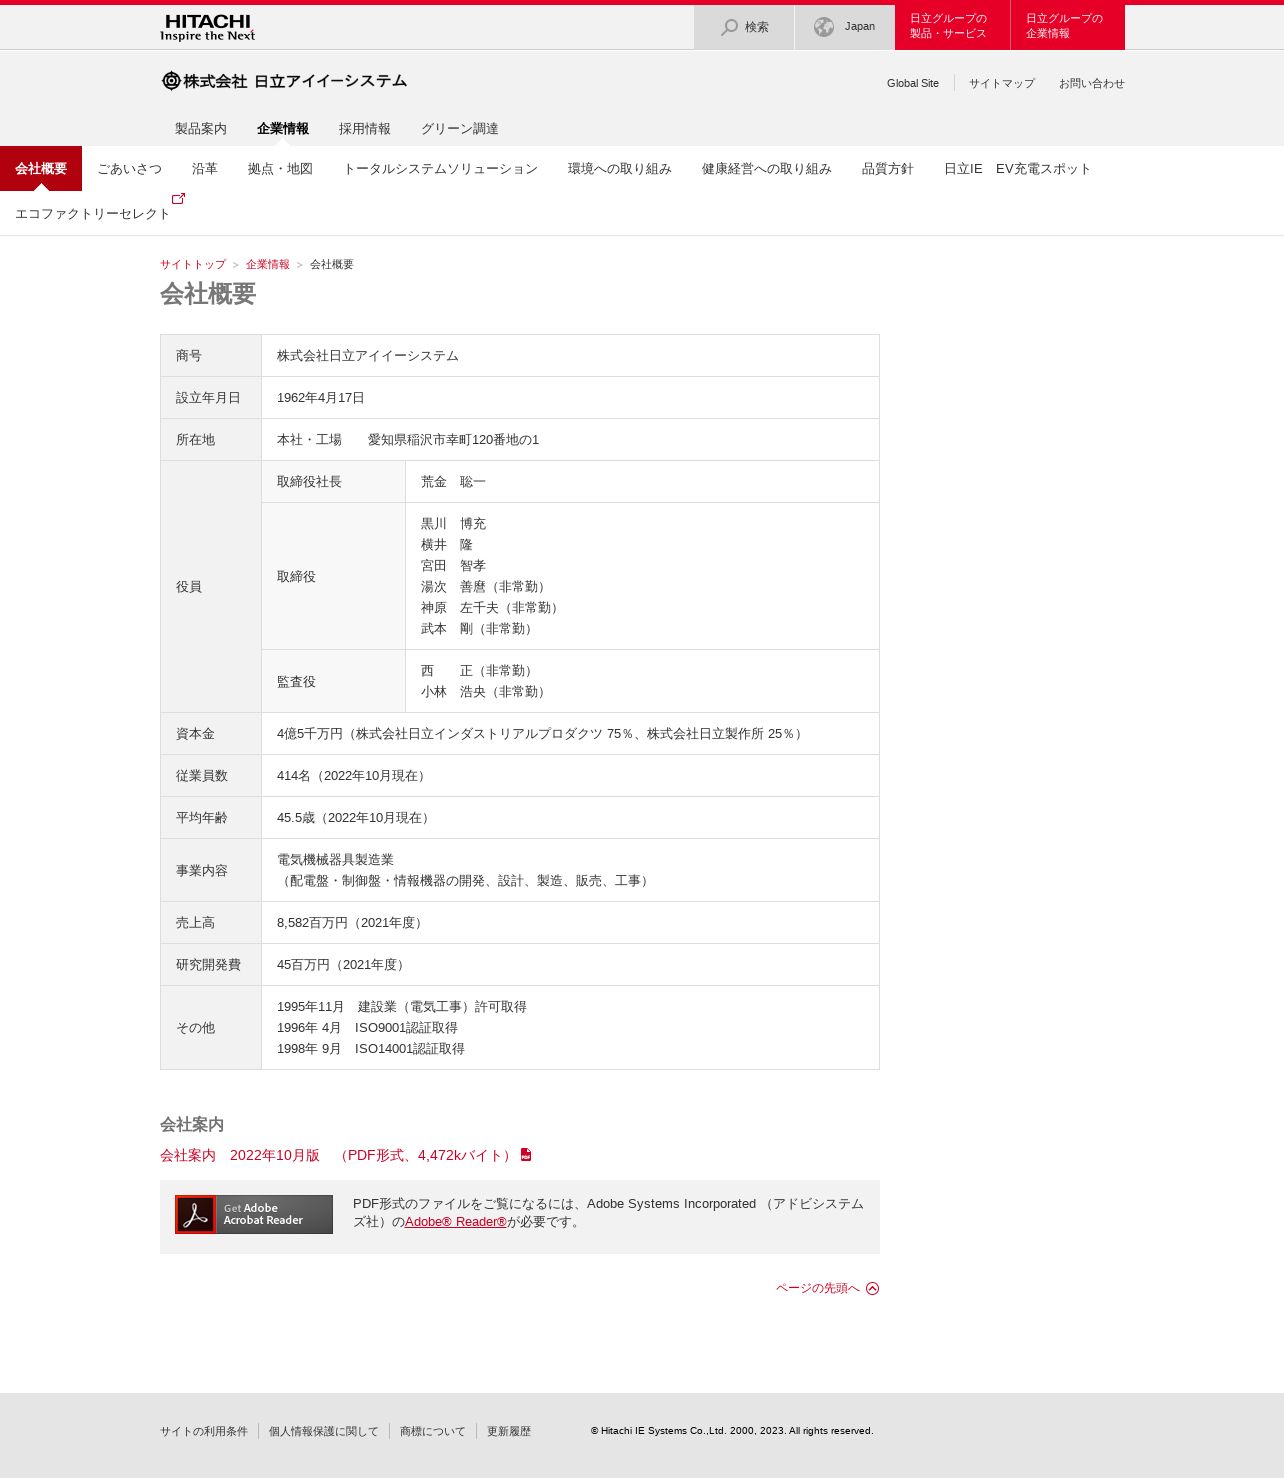Click director name 黒川 博充
1284x1478 pixels.
point(453,524)
